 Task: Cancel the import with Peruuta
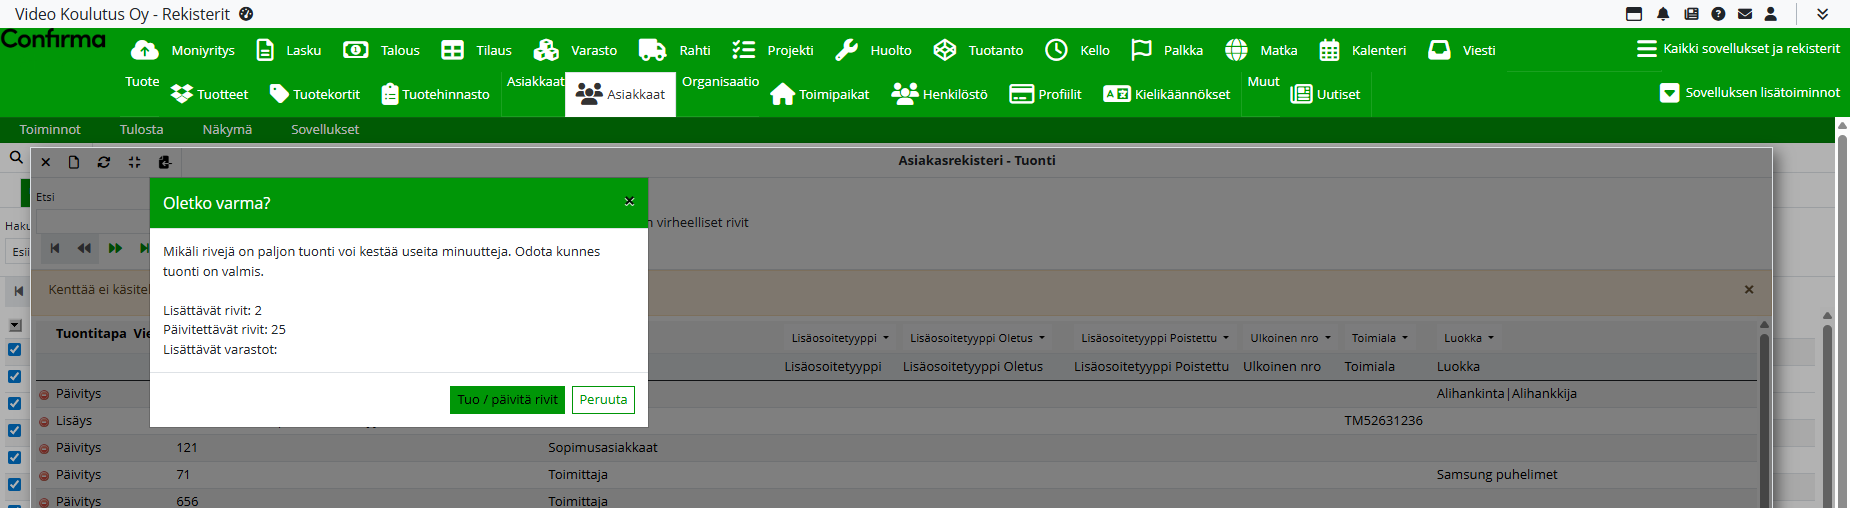click(x=603, y=400)
